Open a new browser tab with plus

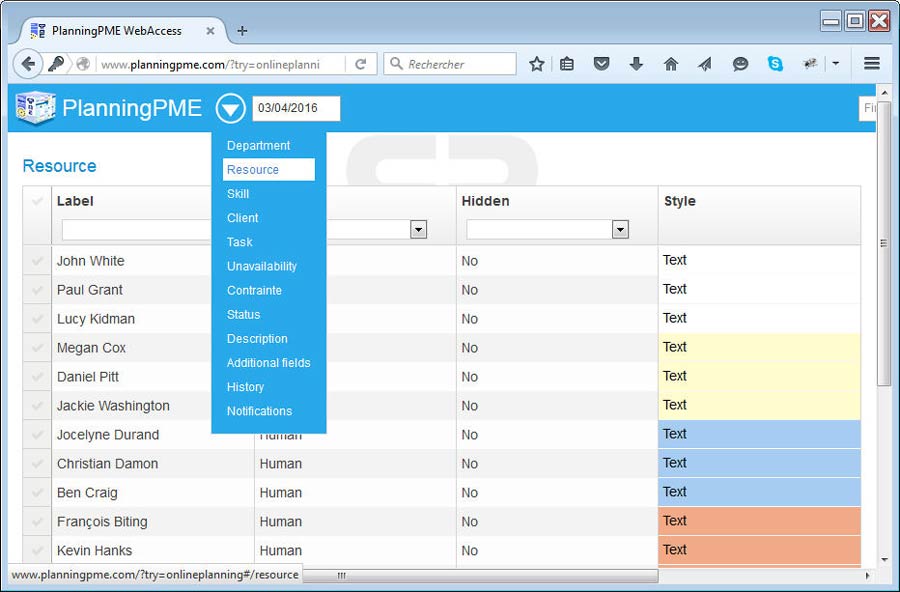(242, 31)
